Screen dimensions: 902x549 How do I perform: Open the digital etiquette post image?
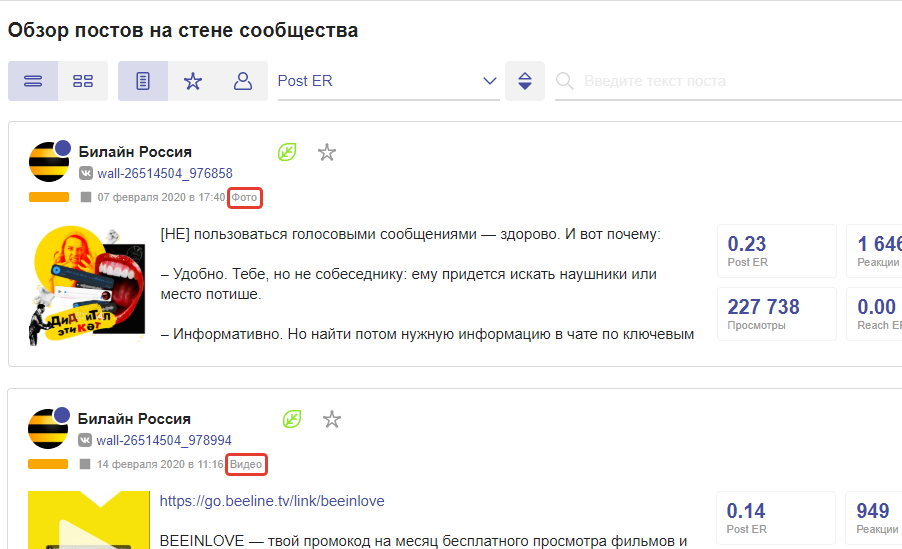86,285
